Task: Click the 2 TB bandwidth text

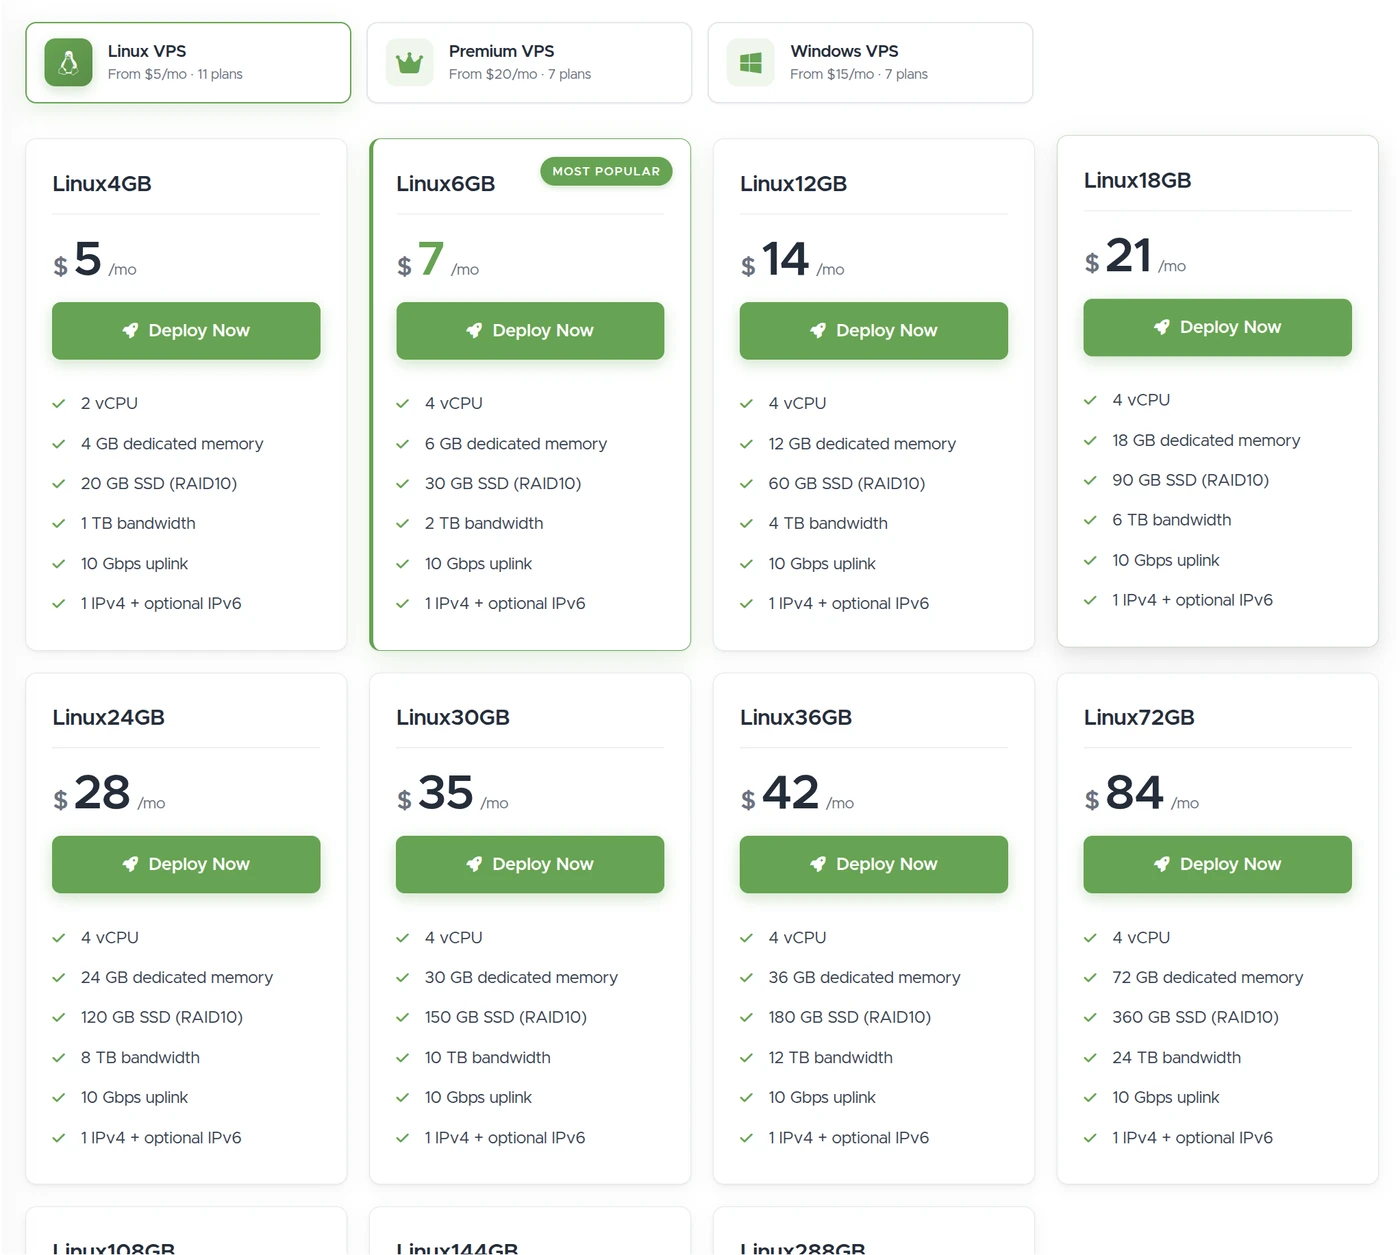Action: (484, 524)
